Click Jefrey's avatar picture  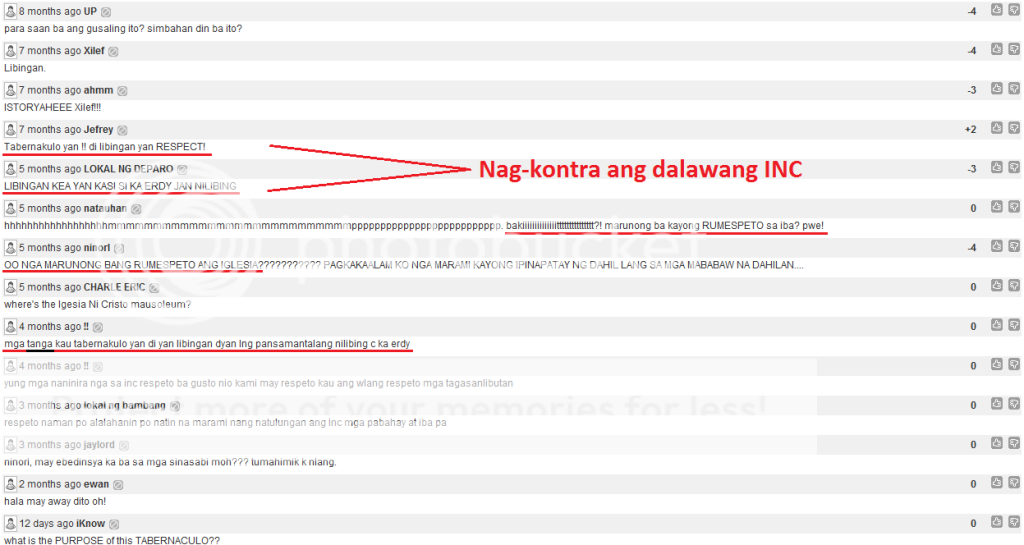click(10, 129)
